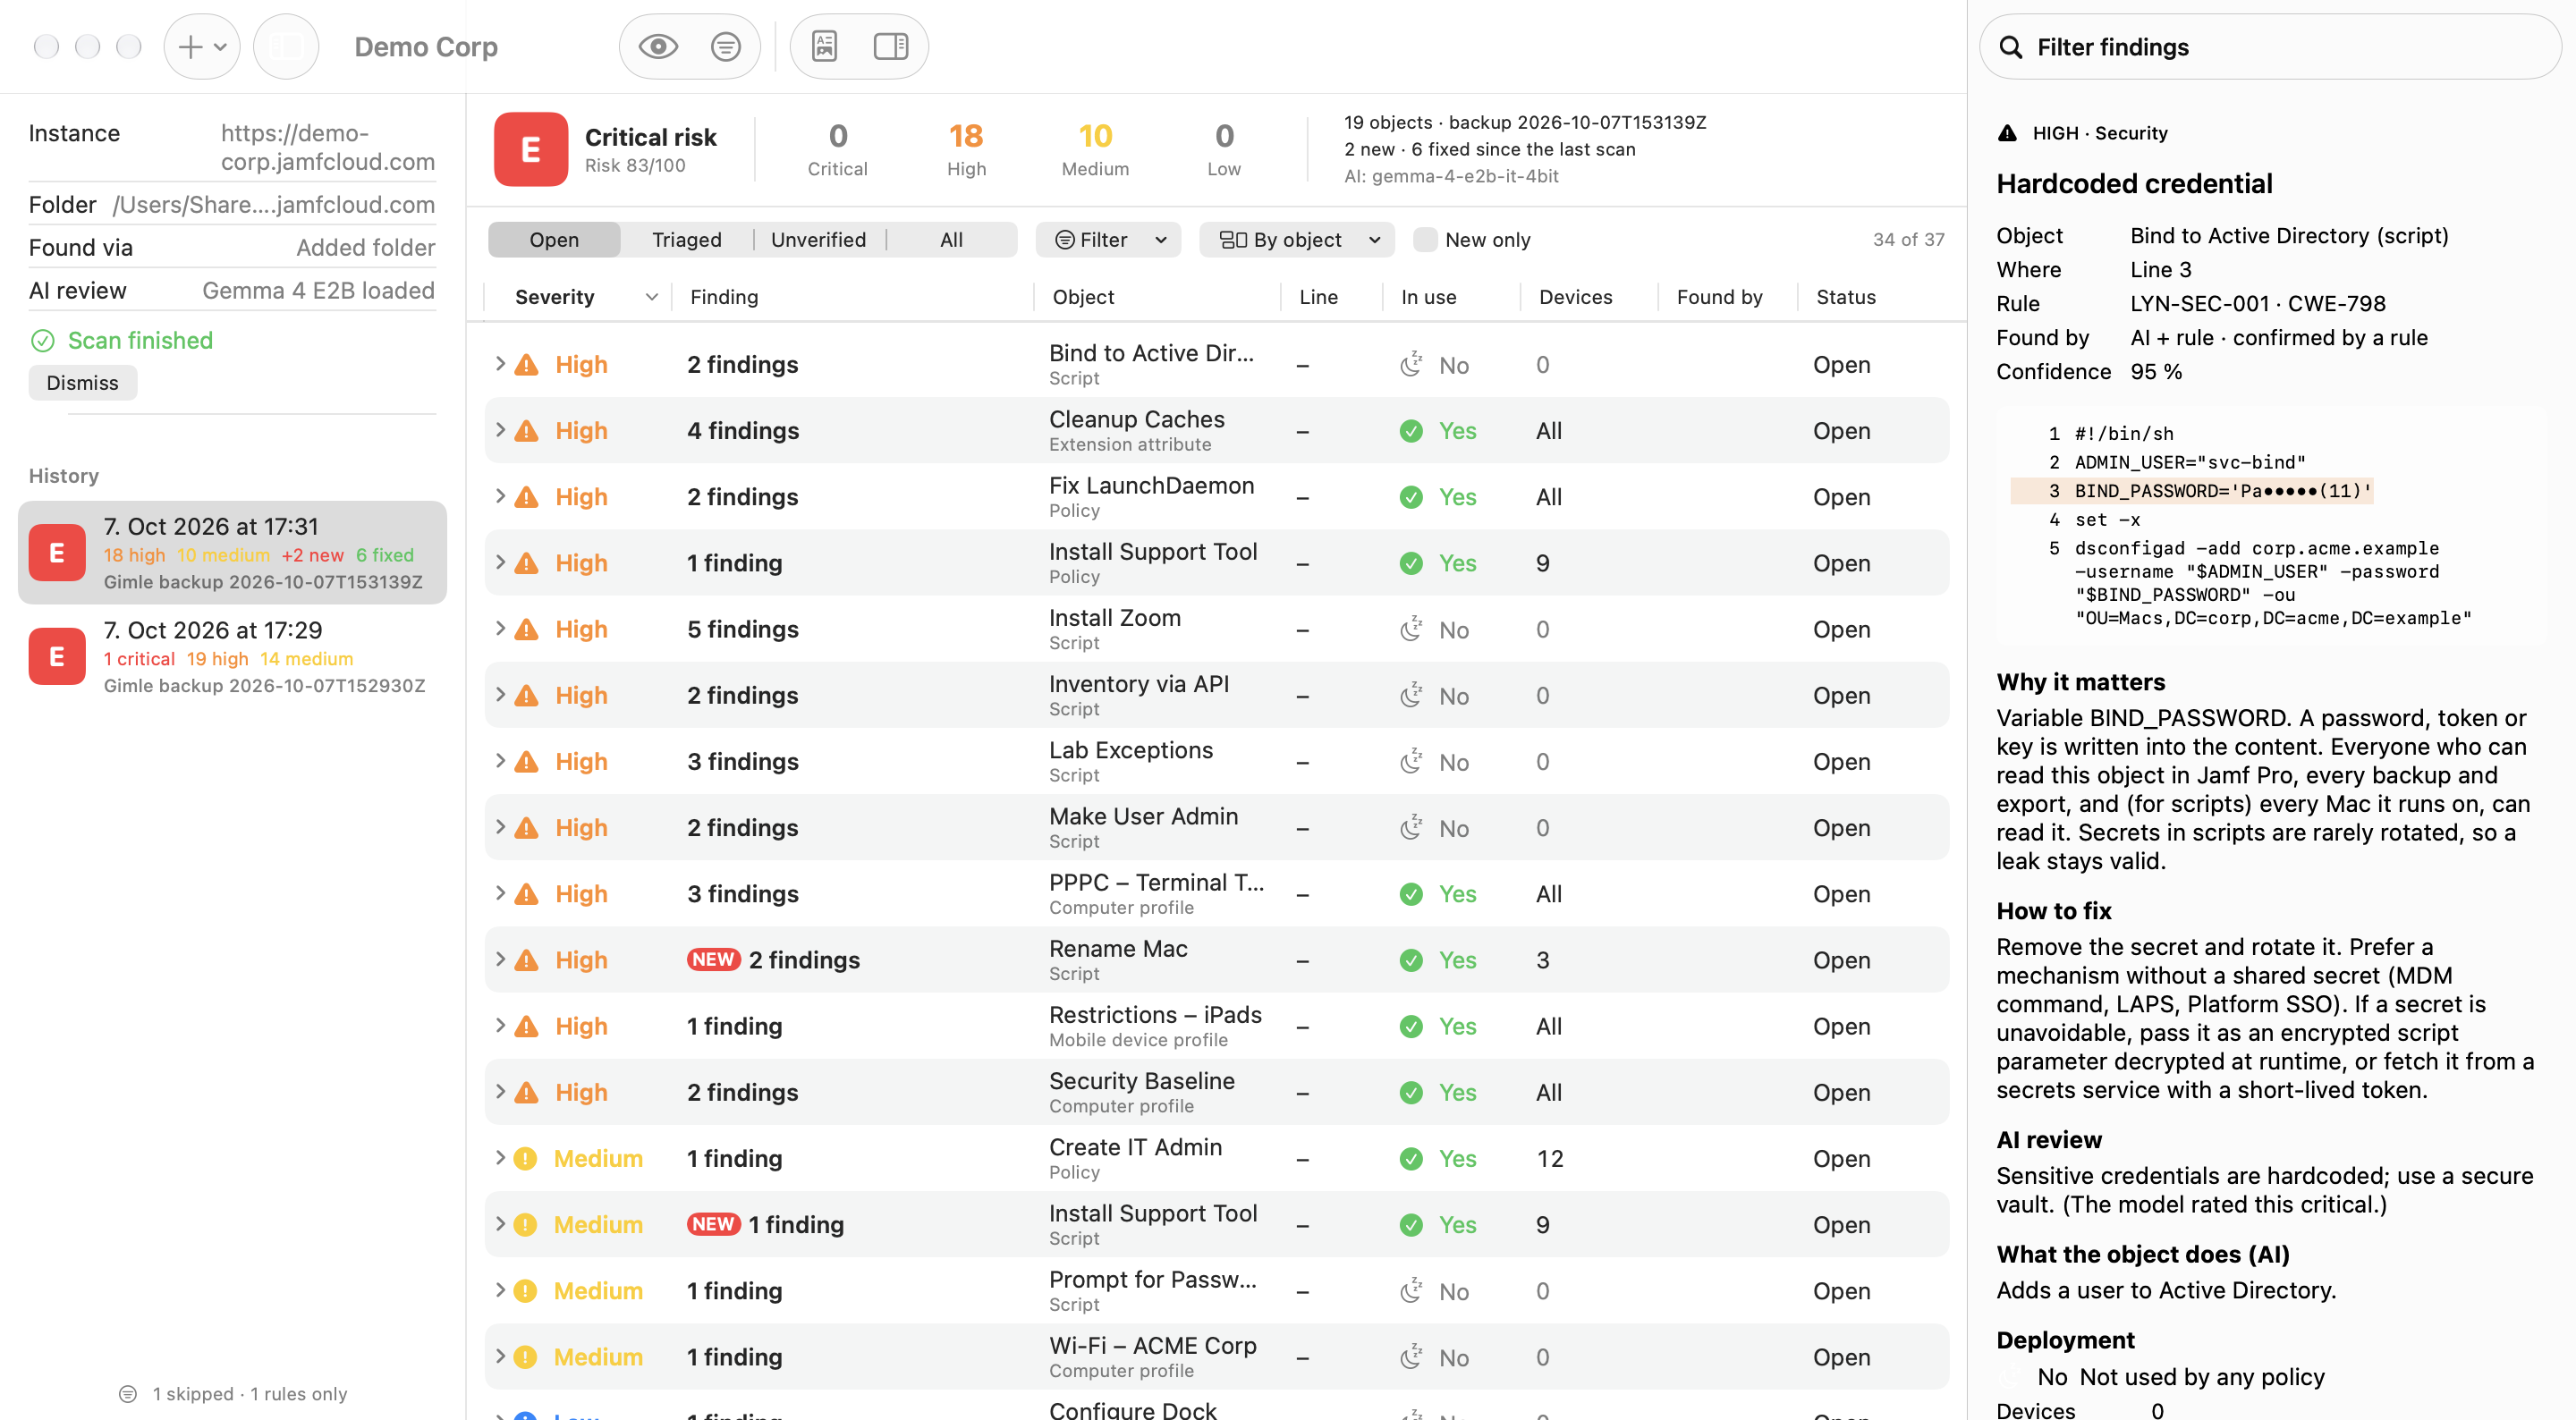Image resolution: width=2576 pixels, height=1420 pixels.
Task: Click the report document toolbar icon
Action: (x=824, y=46)
